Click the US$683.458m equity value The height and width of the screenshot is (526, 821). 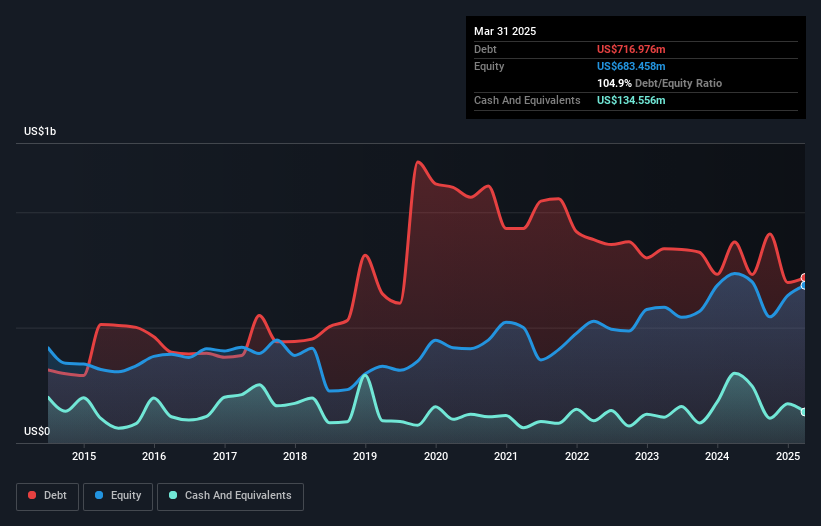pyautogui.click(x=631, y=66)
